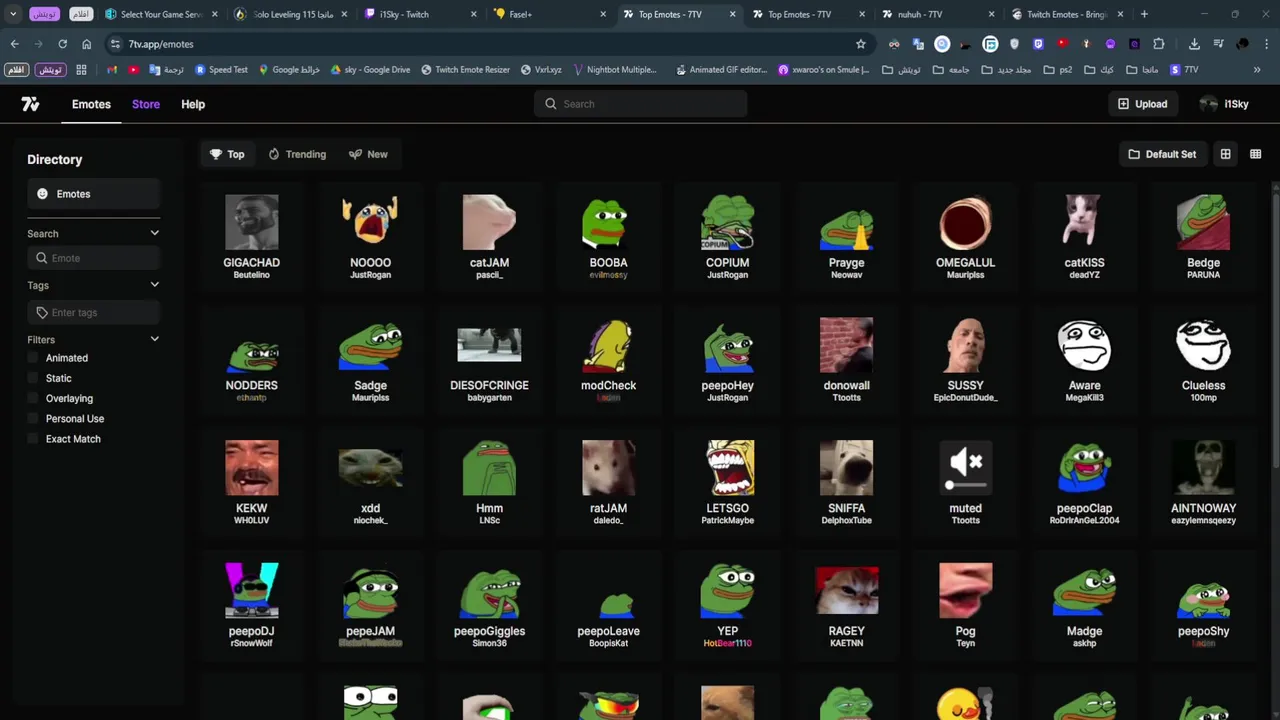
Task: Focus the top Search field
Action: click(x=640, y=104)
